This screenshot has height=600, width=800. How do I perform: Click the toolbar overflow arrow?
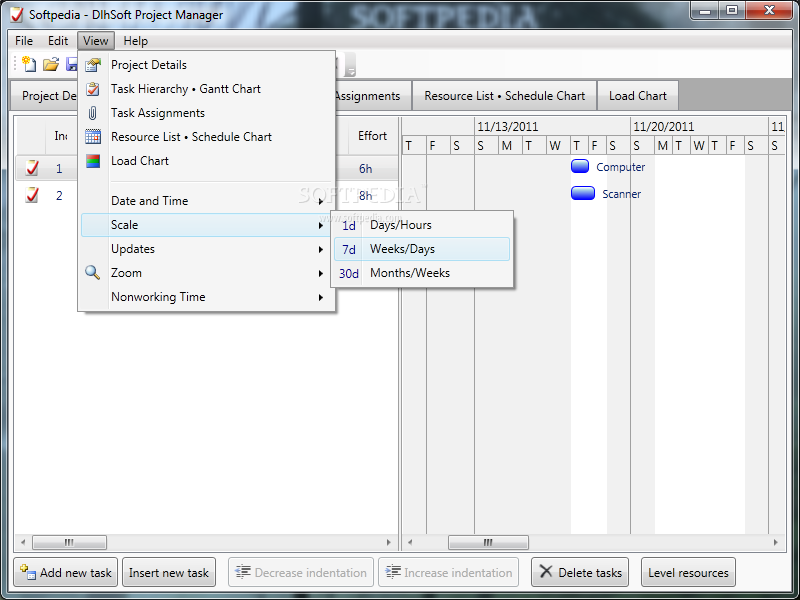coord(351,65)
